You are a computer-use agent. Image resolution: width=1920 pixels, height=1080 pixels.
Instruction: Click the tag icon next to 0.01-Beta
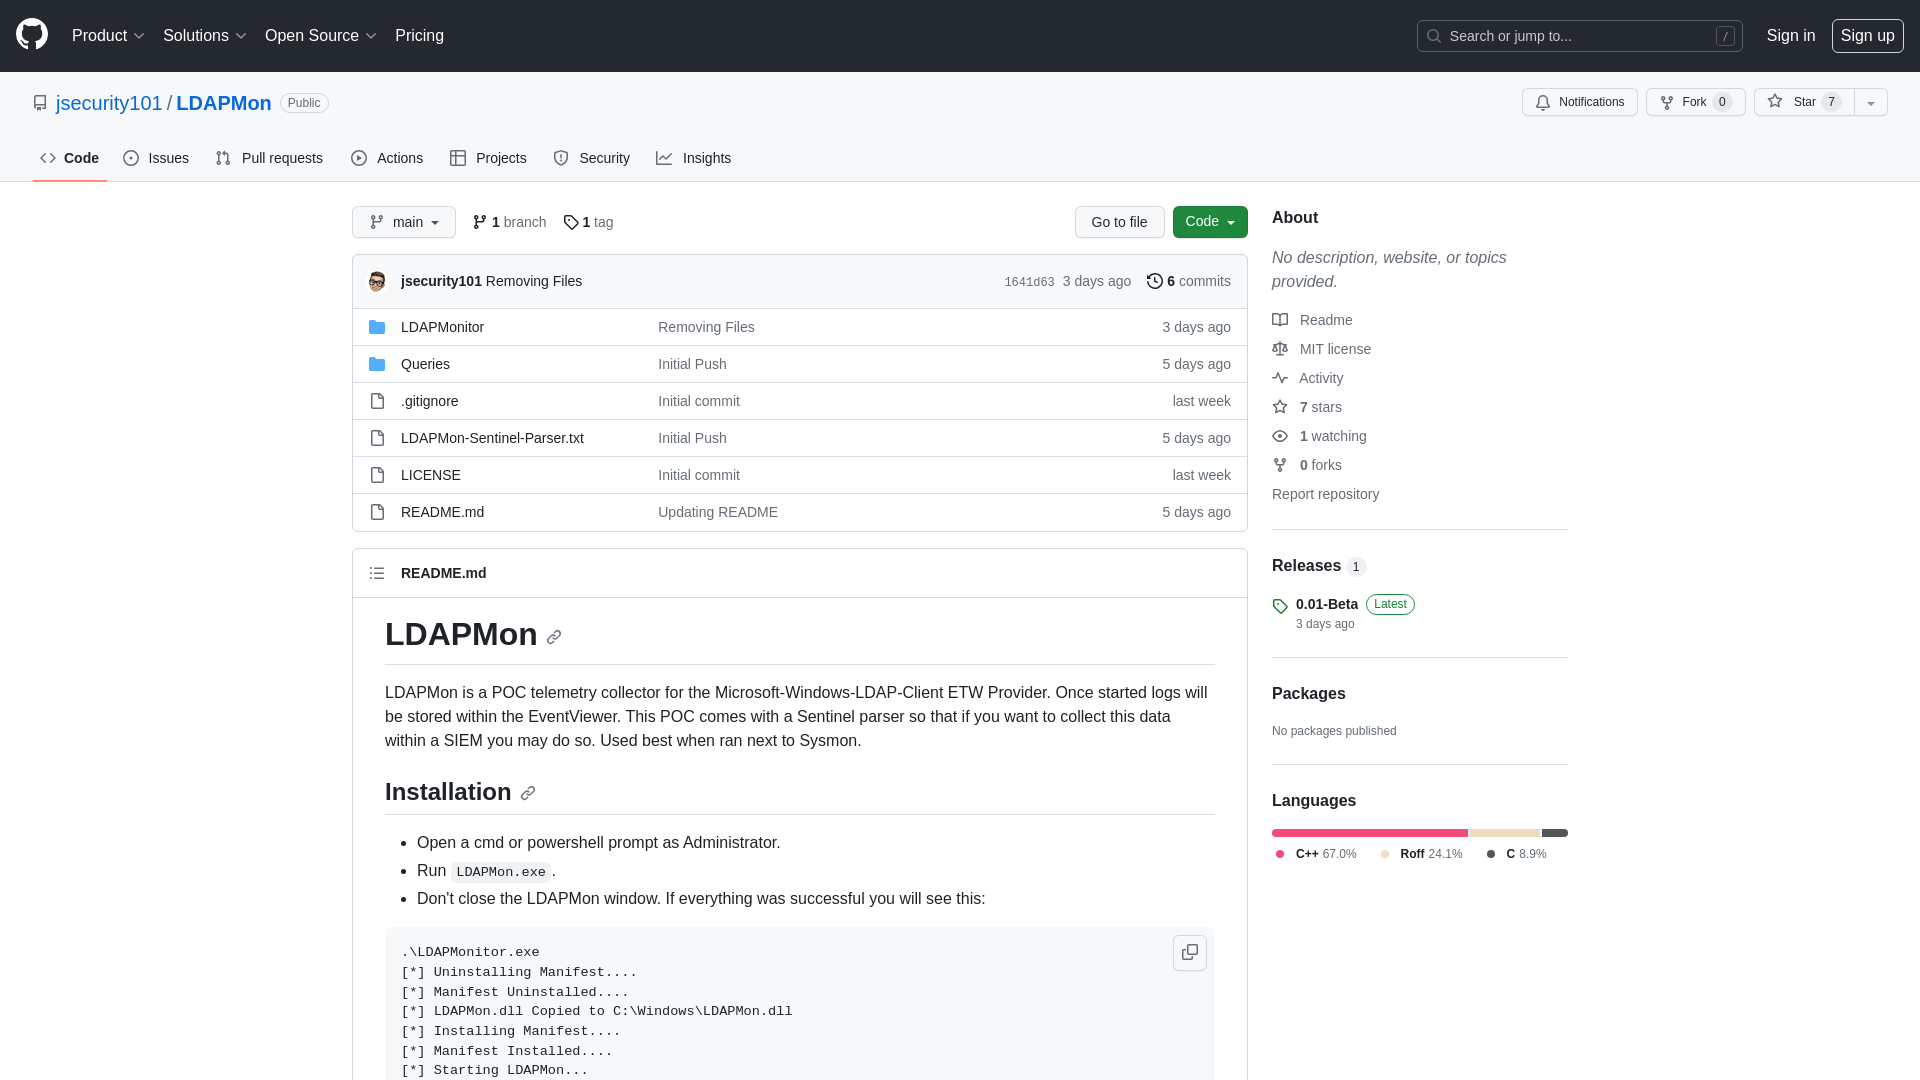(1280, 606)
